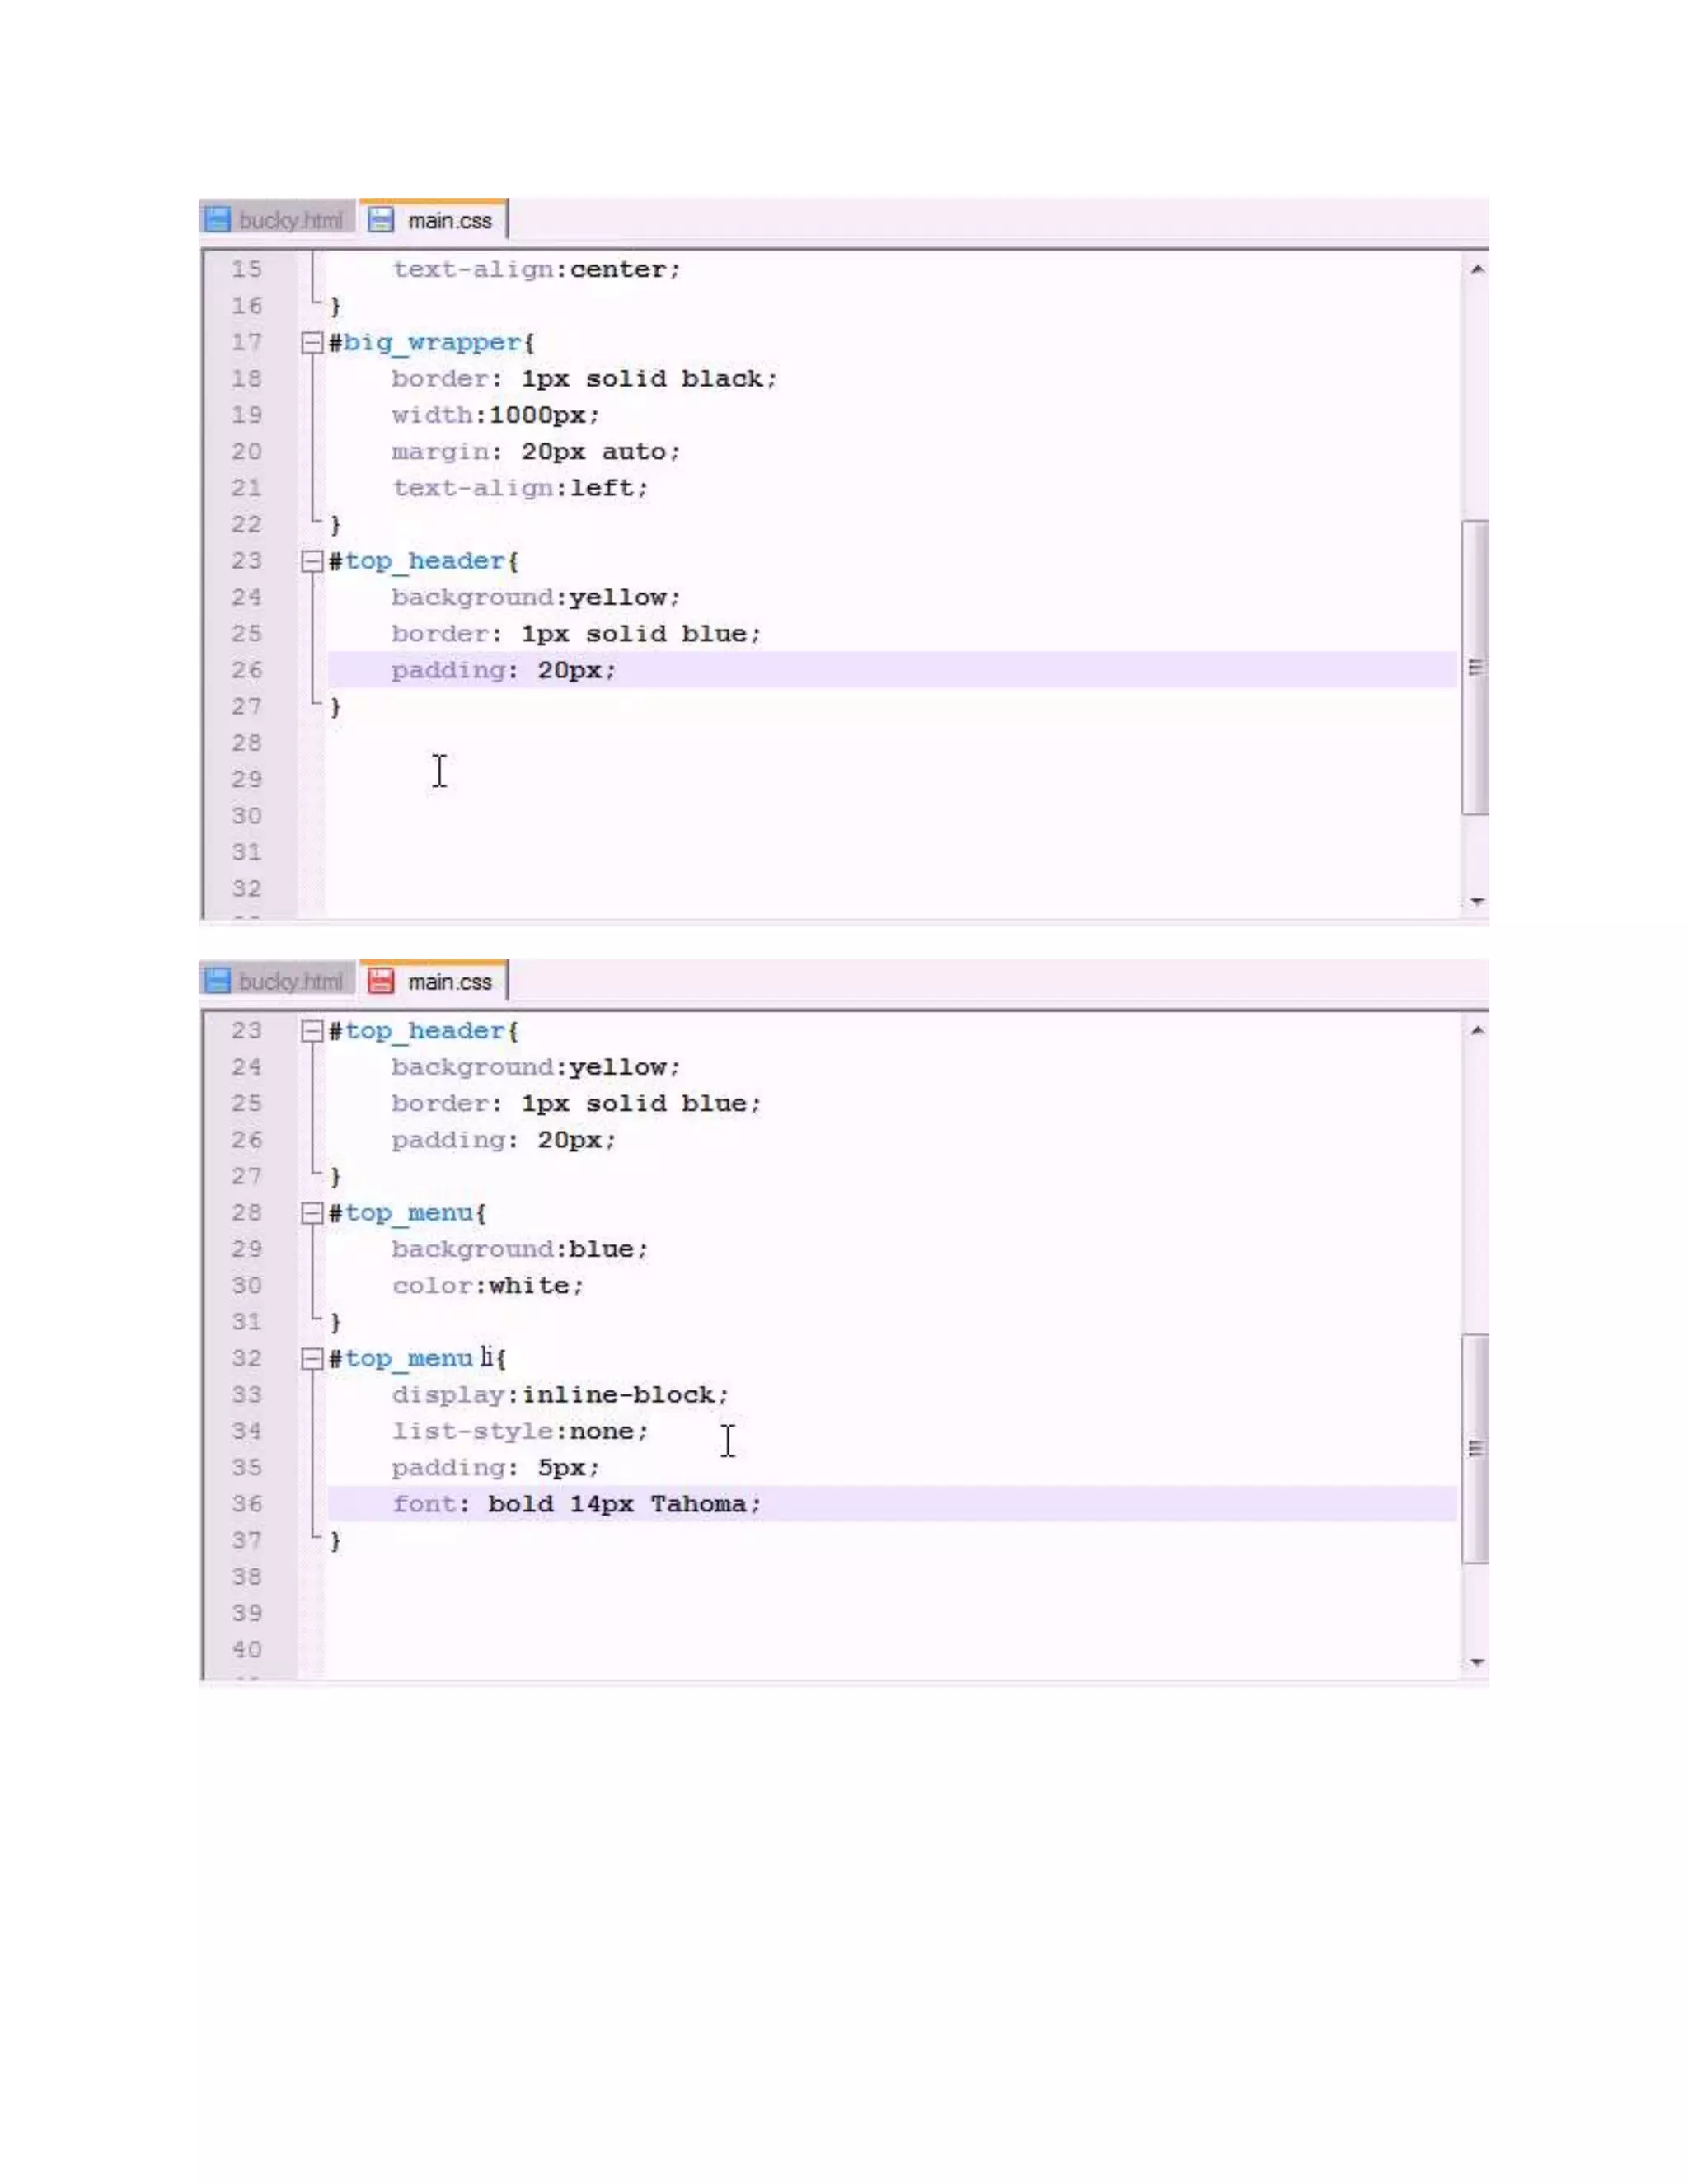Click the "list-style:none;" line
The image size is (1688, 2184).
tap(520, 1431)
